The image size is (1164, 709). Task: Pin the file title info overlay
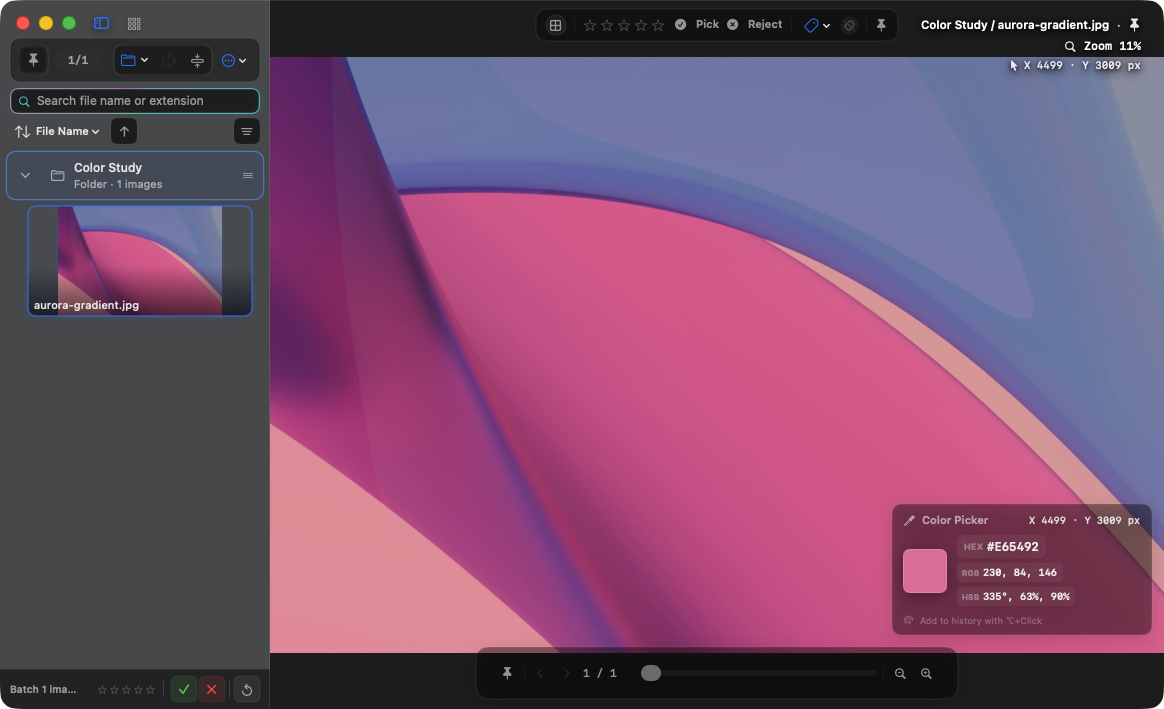1134,25
